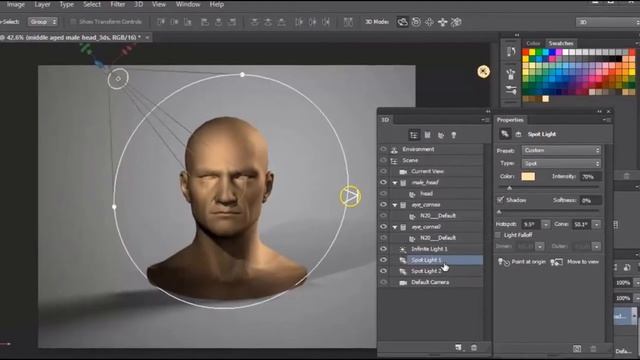Filter 3D panel by meshes
Viewport: 640px width, 360px height.
click(x=428, y=135)
